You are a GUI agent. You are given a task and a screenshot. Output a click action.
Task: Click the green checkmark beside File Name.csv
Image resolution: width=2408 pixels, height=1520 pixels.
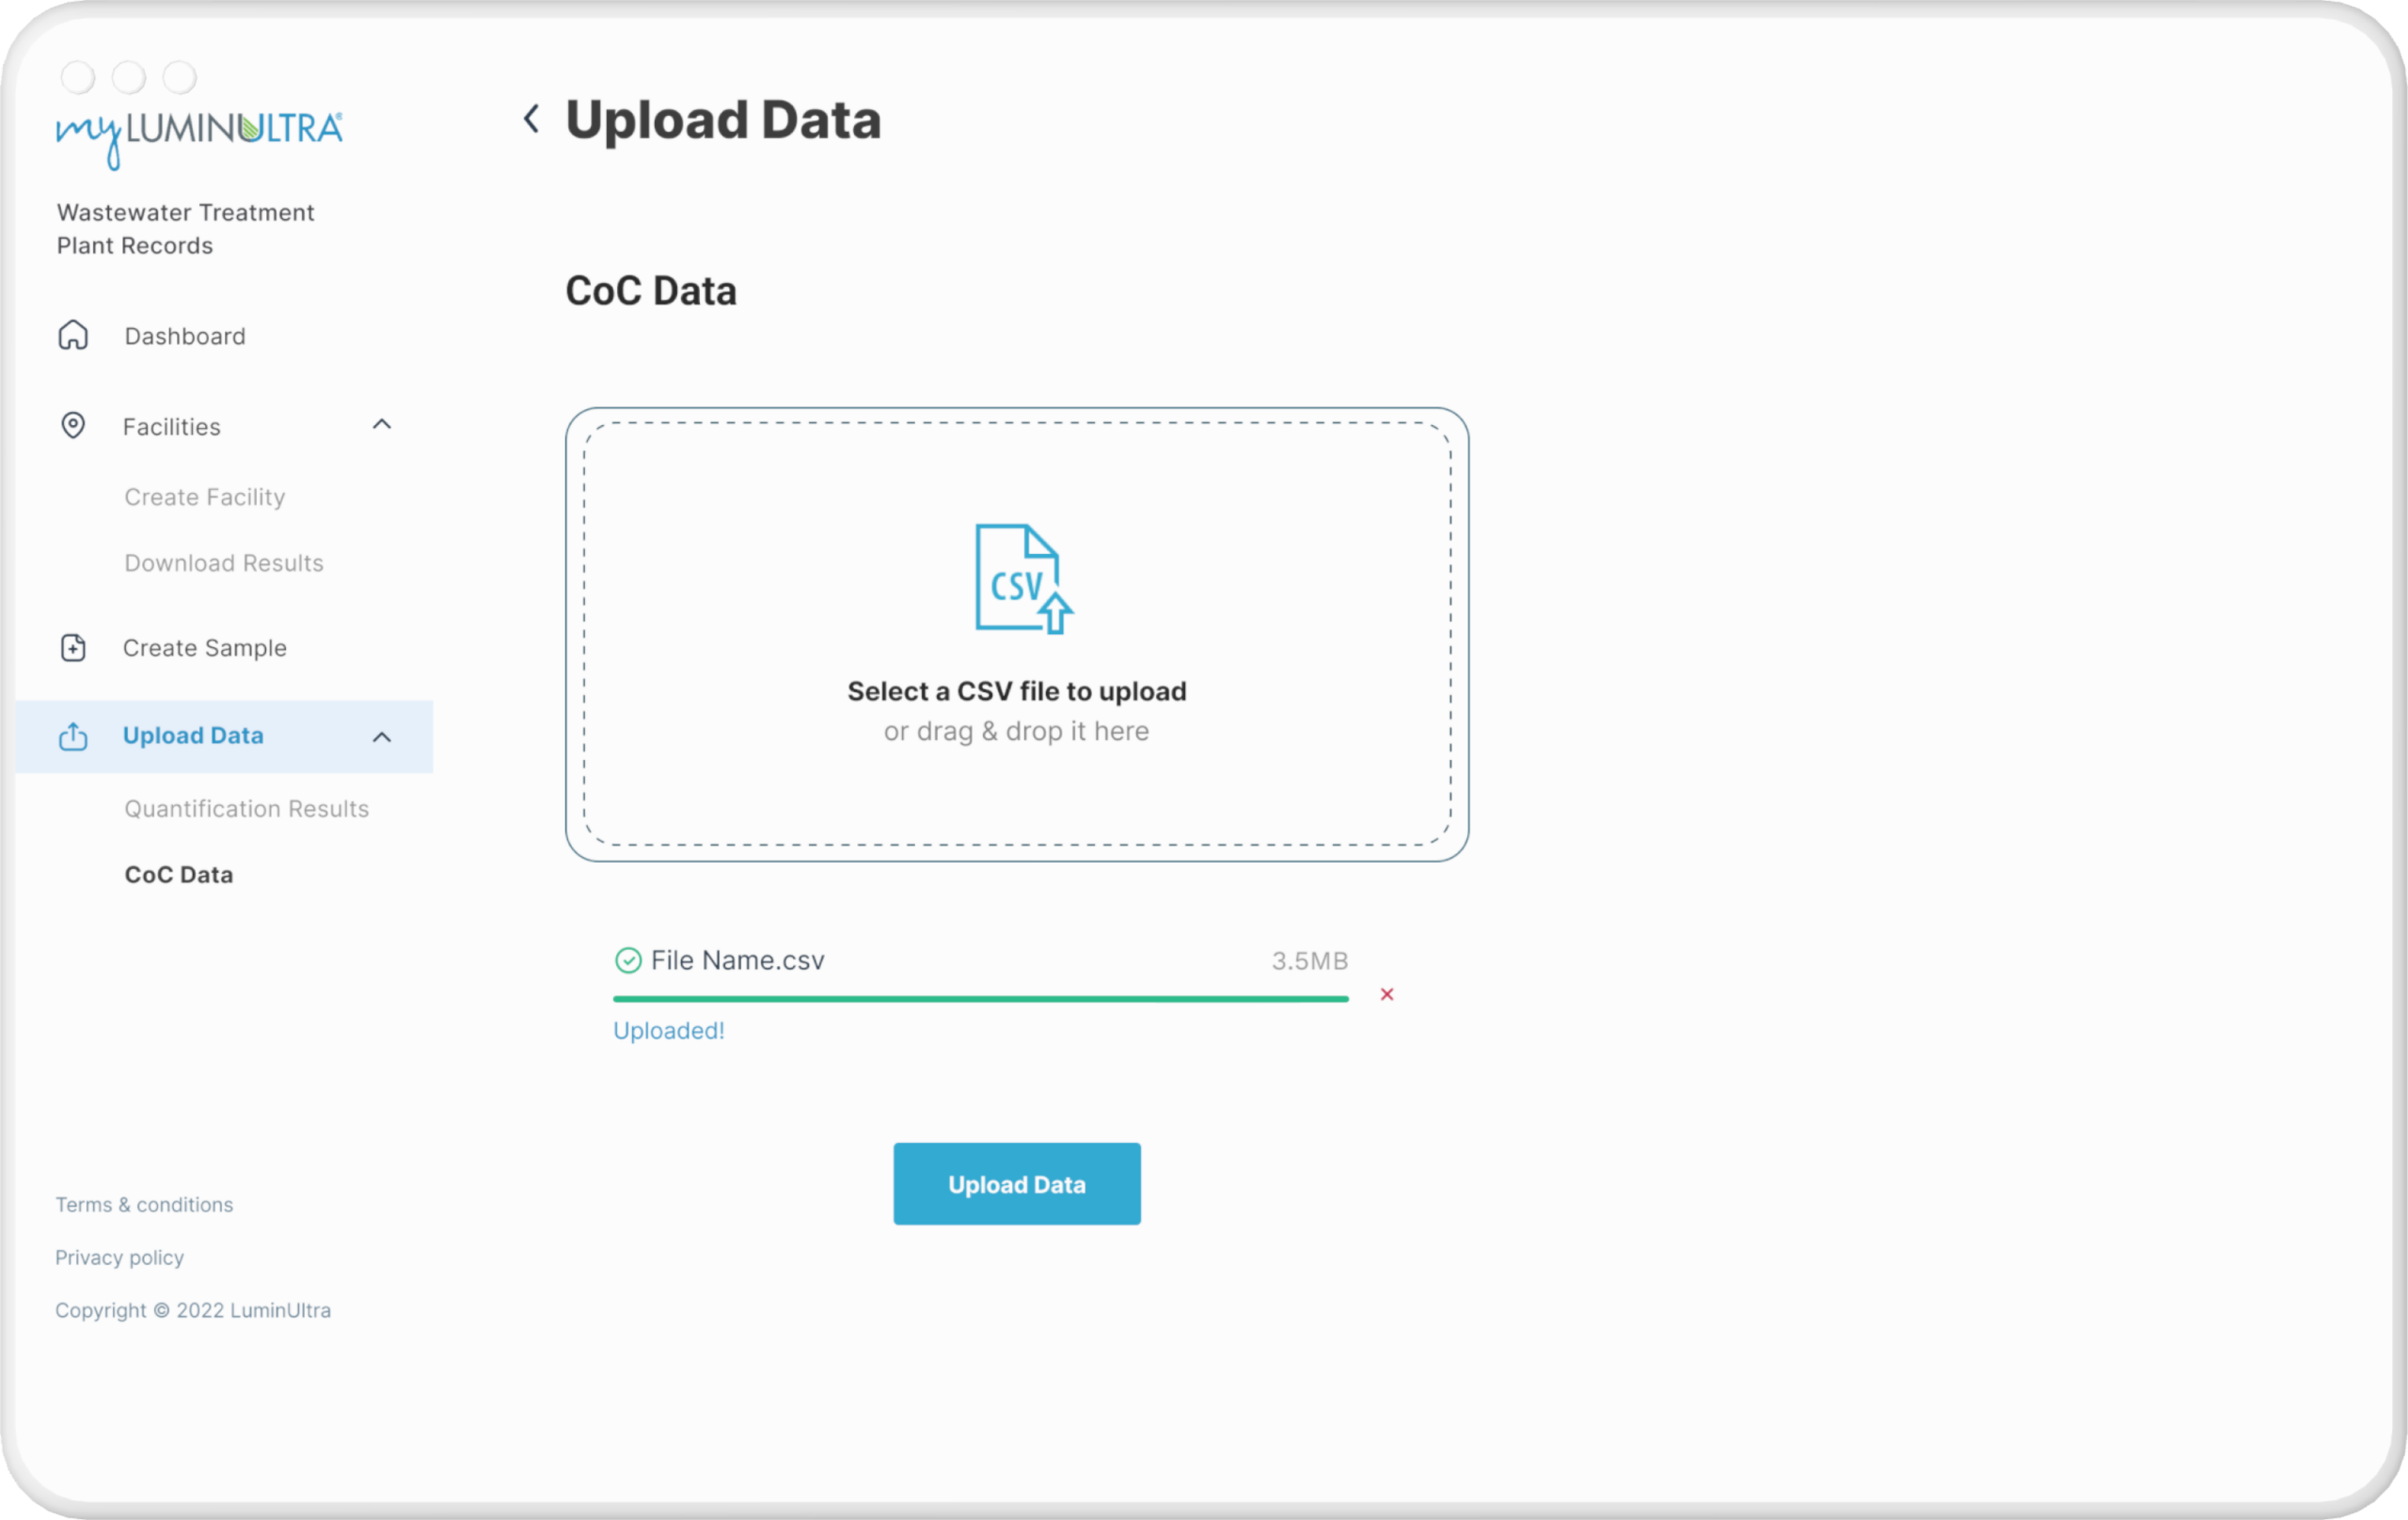(x=627, y=960)
